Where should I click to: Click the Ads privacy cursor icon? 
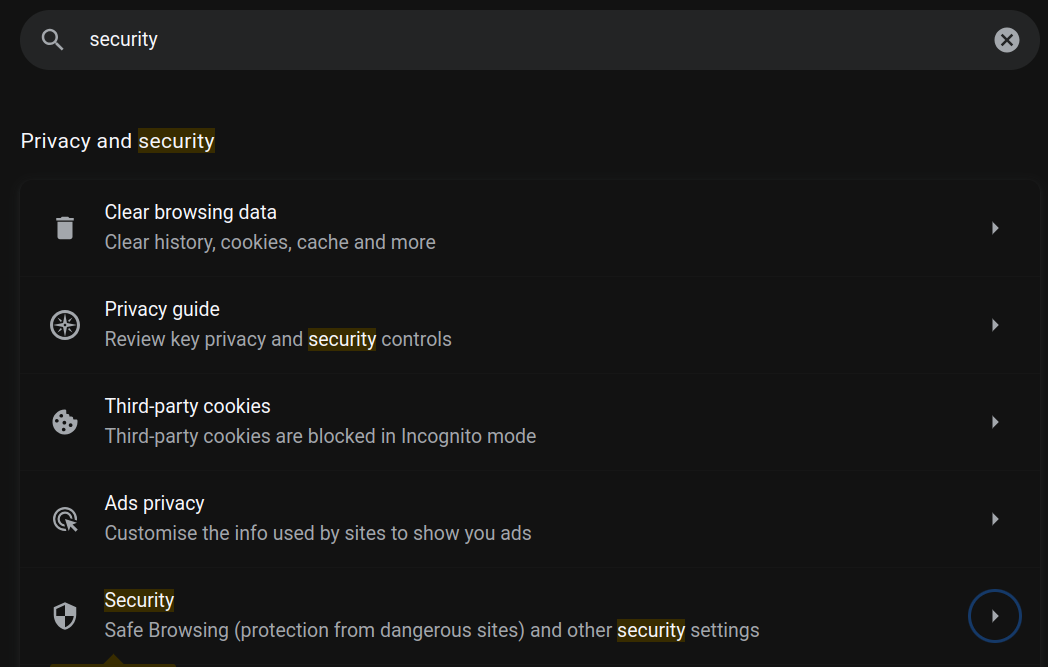tap(65, 519)
